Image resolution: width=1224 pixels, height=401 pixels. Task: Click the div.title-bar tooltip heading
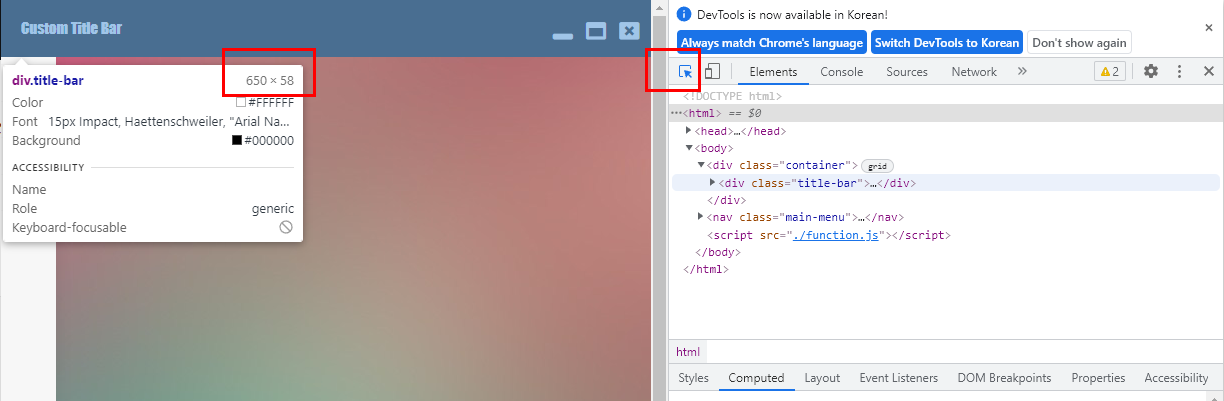click(x=48, y=80)
